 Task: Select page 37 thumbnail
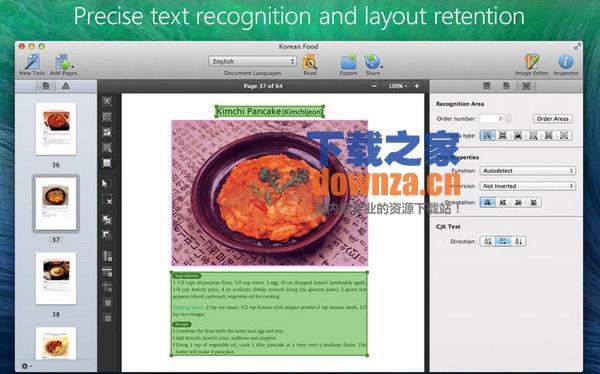point(56,204)
